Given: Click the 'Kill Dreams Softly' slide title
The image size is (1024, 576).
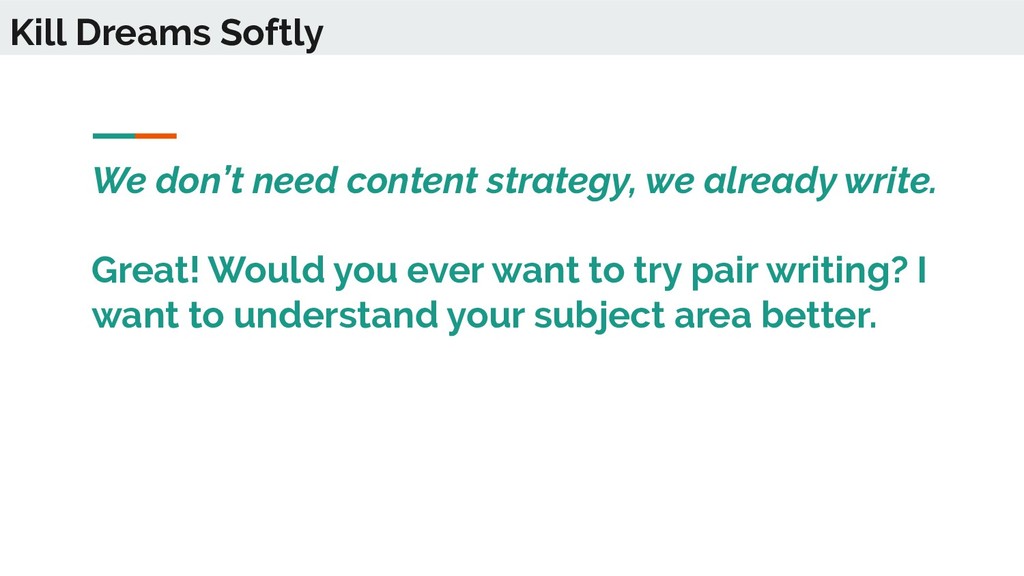Looking at the screenshot, I should [x=167, y=33].
